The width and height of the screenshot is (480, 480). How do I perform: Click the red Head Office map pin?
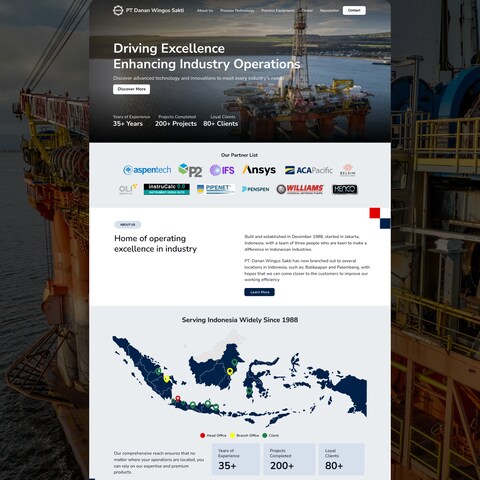(x=178, y=399)
